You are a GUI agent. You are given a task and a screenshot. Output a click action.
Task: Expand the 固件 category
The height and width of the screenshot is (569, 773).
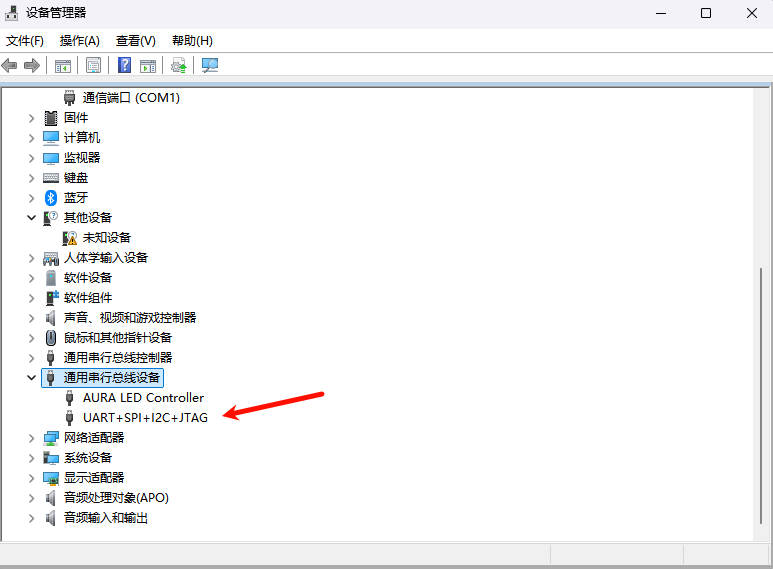click(x=32, y=118)
